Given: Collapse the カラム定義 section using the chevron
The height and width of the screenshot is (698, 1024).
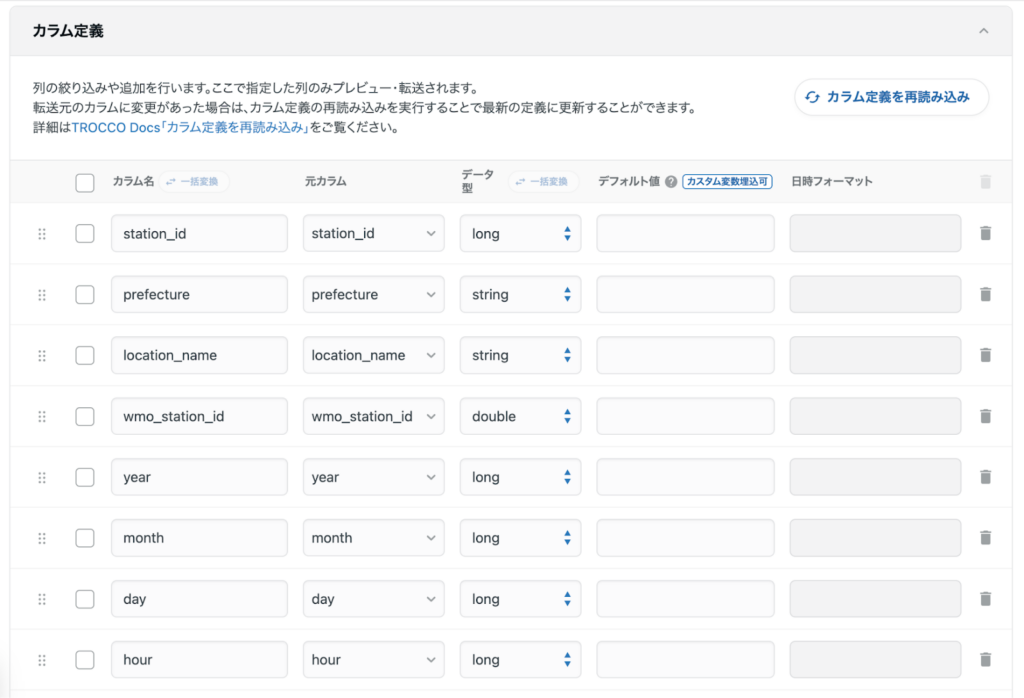Looking at the screenshot, I should tap(983, 31).
